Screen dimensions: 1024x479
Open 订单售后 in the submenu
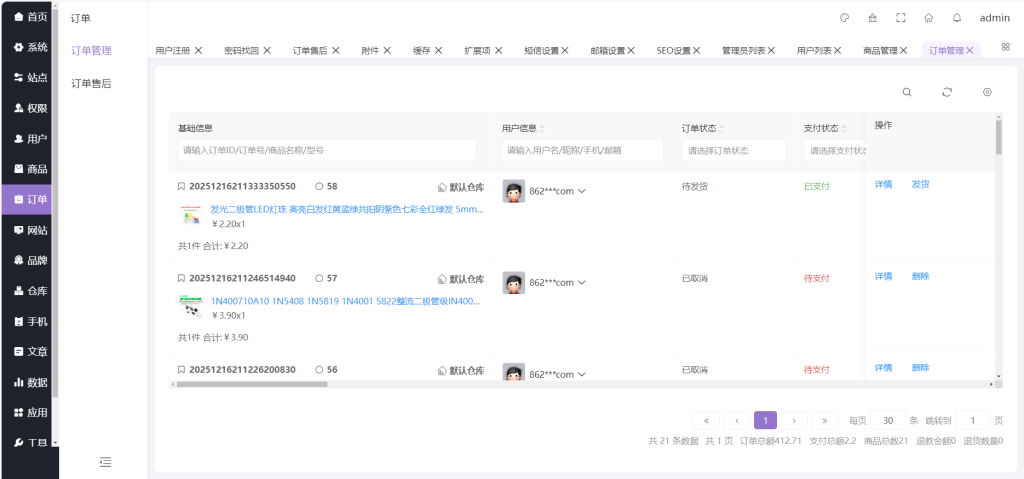pos(91,83)
